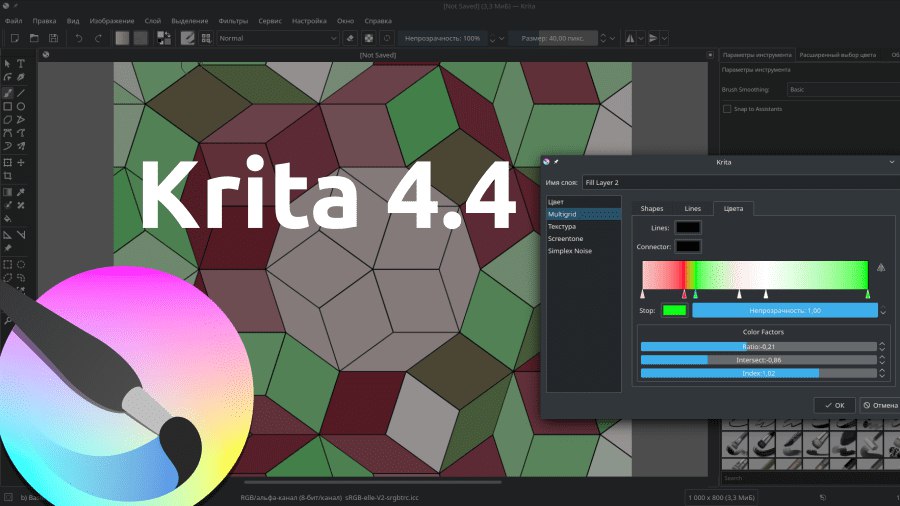This screenshot has width=900, height=506.
Task: Open Расширенный выбор цвета docker tab
Action: point(837,55)
